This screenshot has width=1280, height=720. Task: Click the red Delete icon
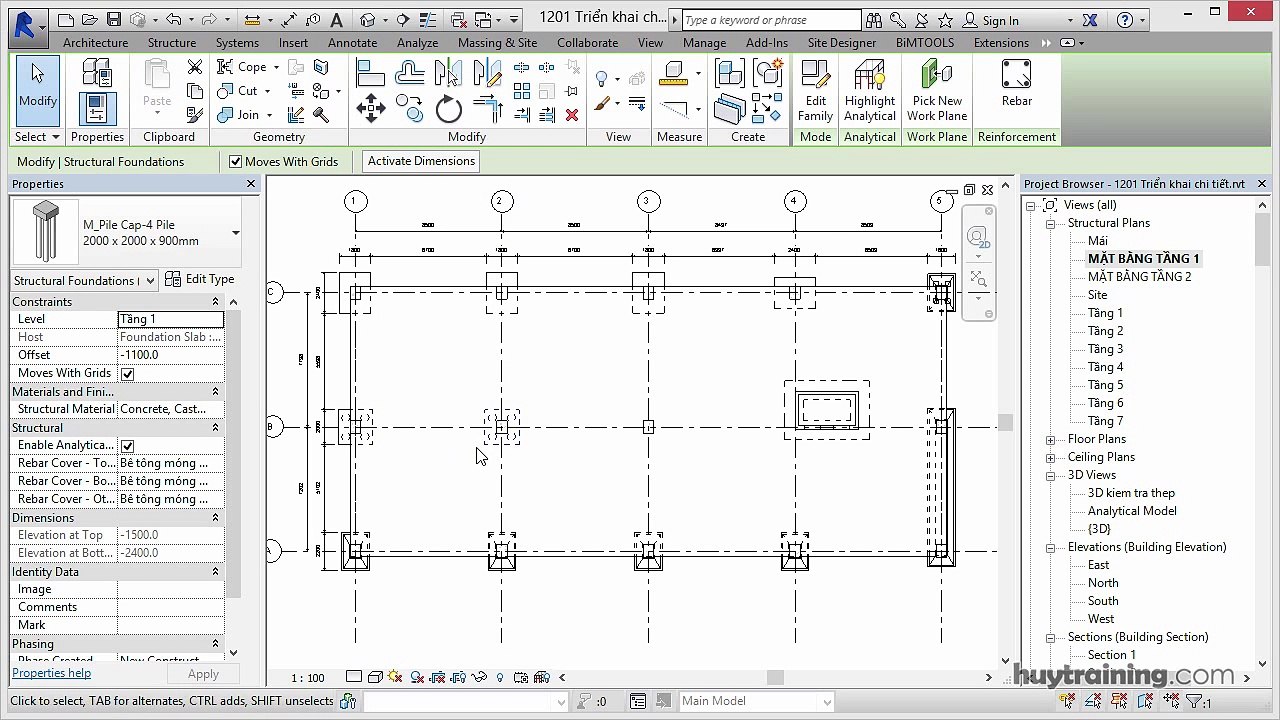pyautogui.click(x=571, y=115)
